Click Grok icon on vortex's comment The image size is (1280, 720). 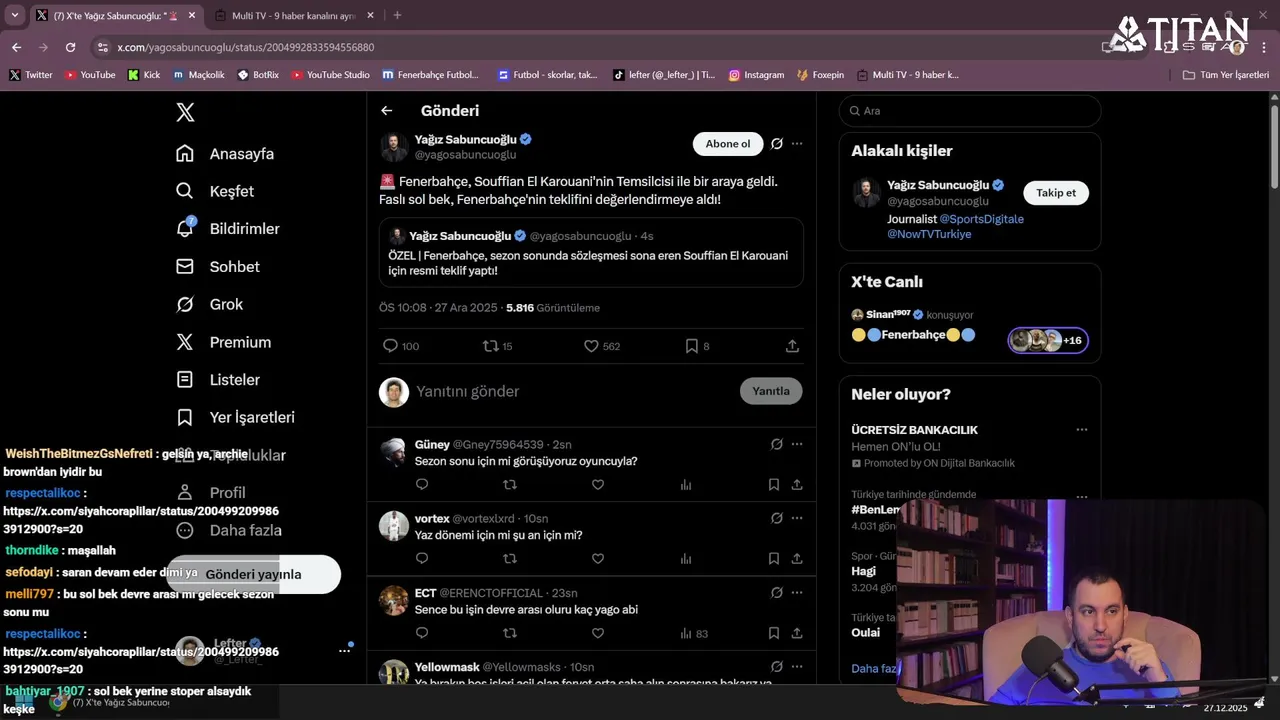pyautogui.click(x=777, y=518)
